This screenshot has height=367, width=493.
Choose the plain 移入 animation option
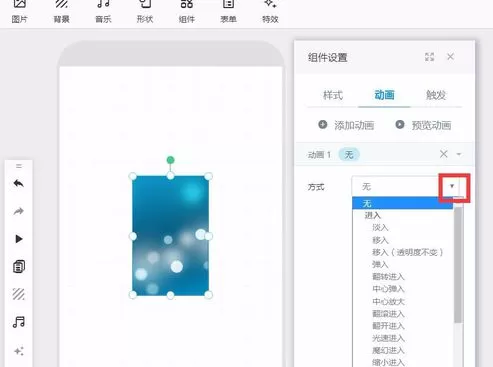tap(380, 240)
